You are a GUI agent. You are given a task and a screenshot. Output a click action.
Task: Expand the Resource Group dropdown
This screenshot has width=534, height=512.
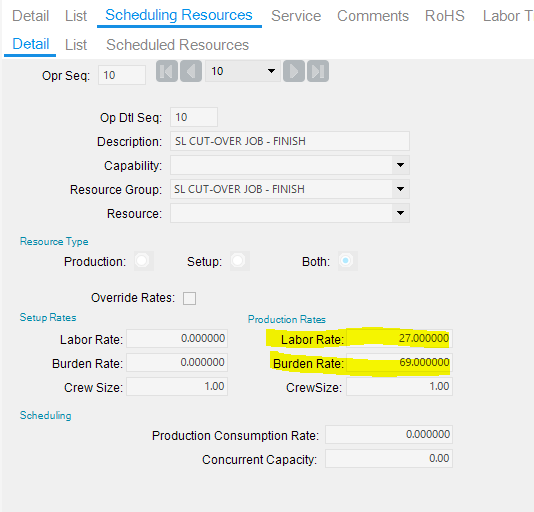(400, 189)
